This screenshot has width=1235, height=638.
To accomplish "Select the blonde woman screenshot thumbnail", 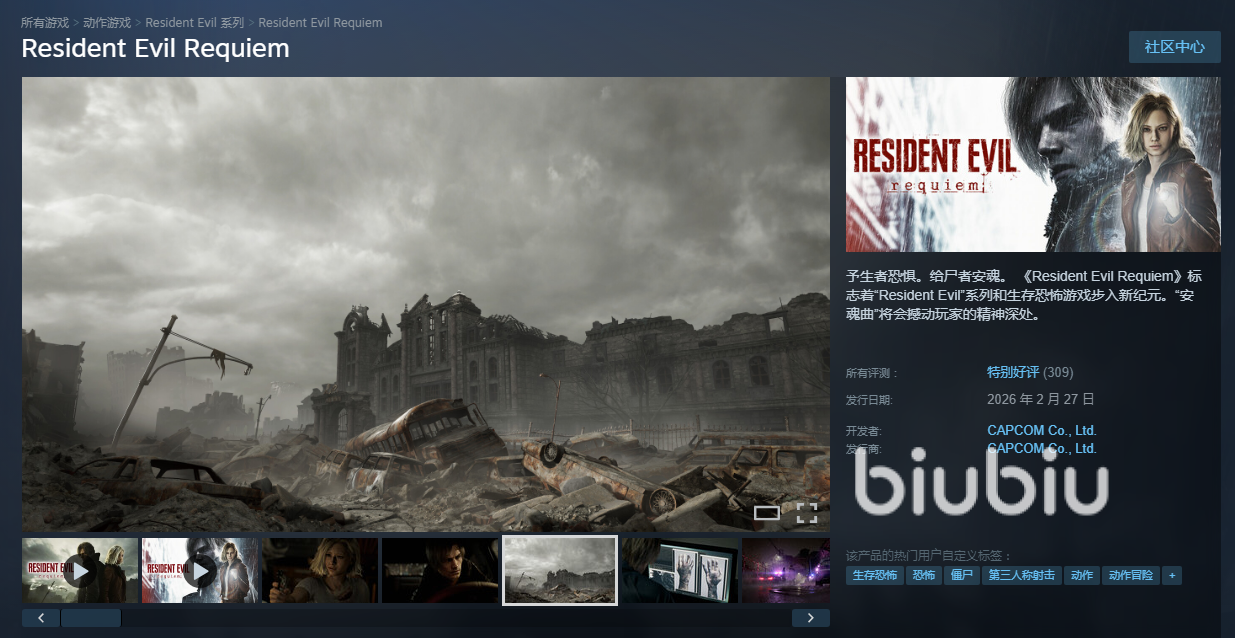I will 320,571.
